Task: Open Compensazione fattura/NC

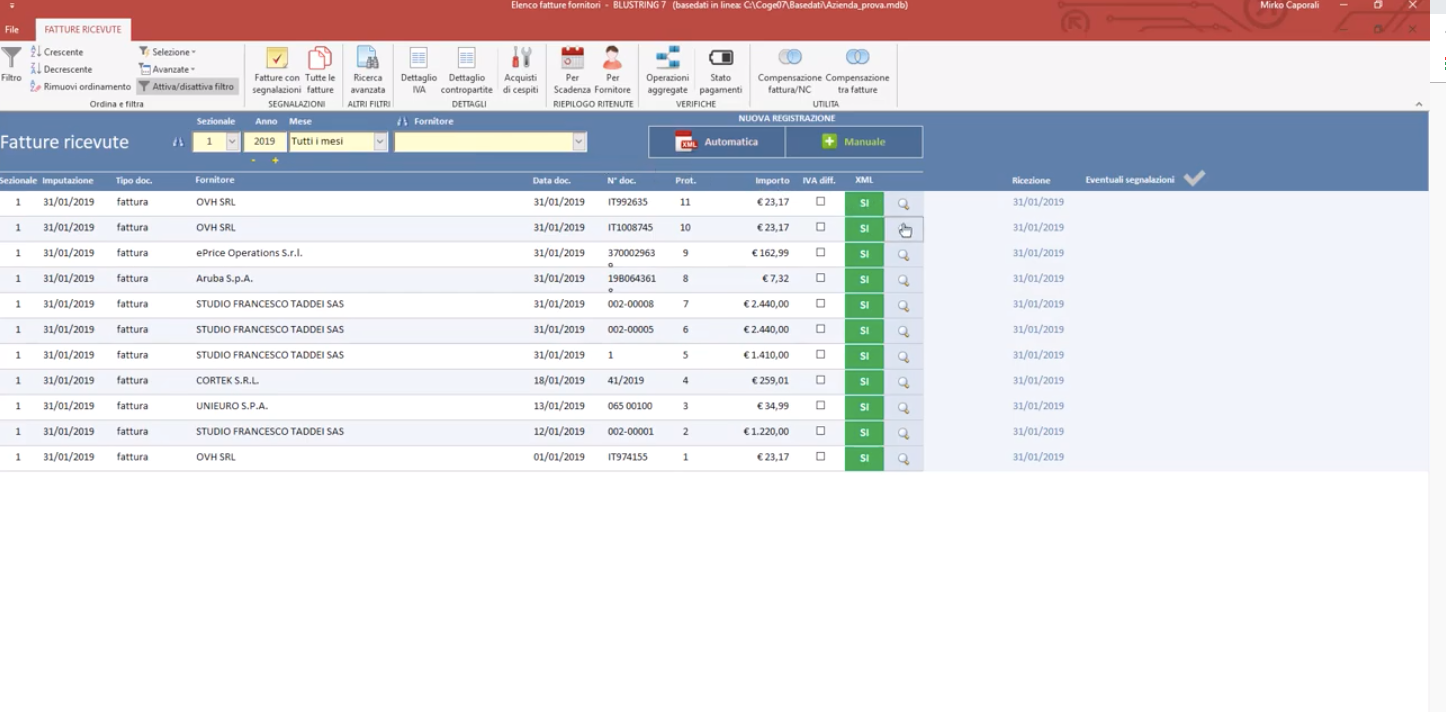Action: [790, 70]
